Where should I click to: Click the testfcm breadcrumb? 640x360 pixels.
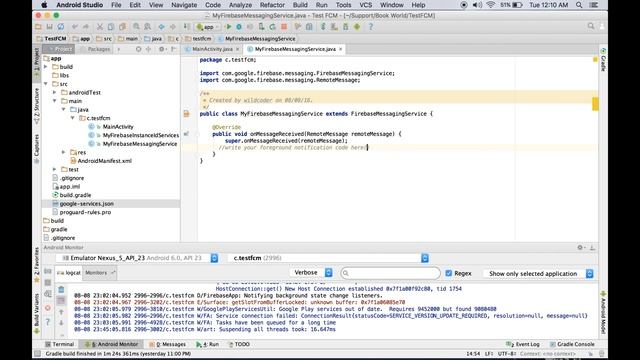[x=198, y=39]
